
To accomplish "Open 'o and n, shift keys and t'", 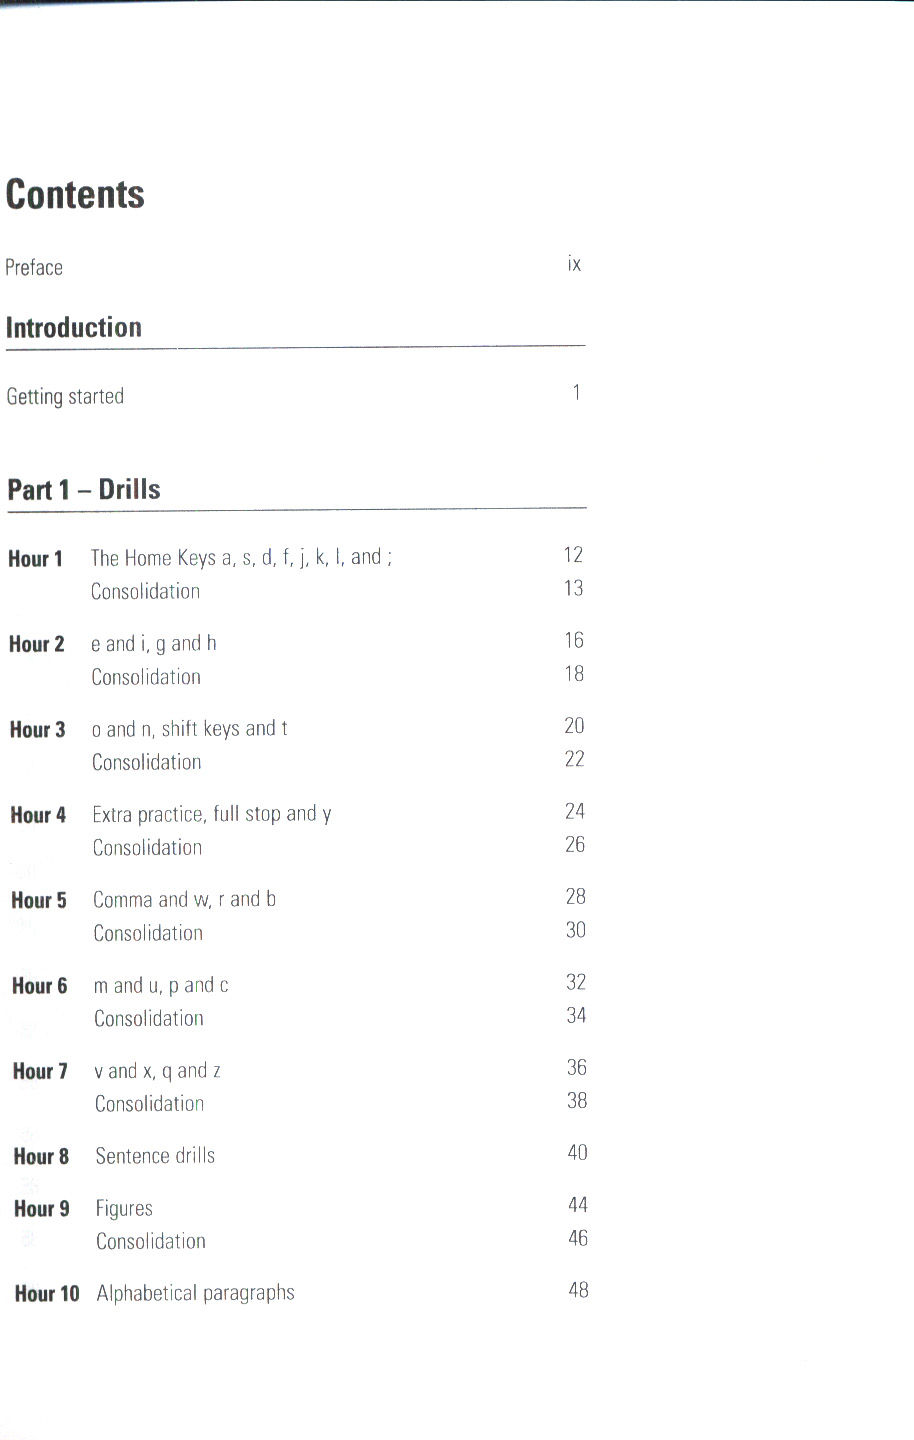I will [190, 729].
